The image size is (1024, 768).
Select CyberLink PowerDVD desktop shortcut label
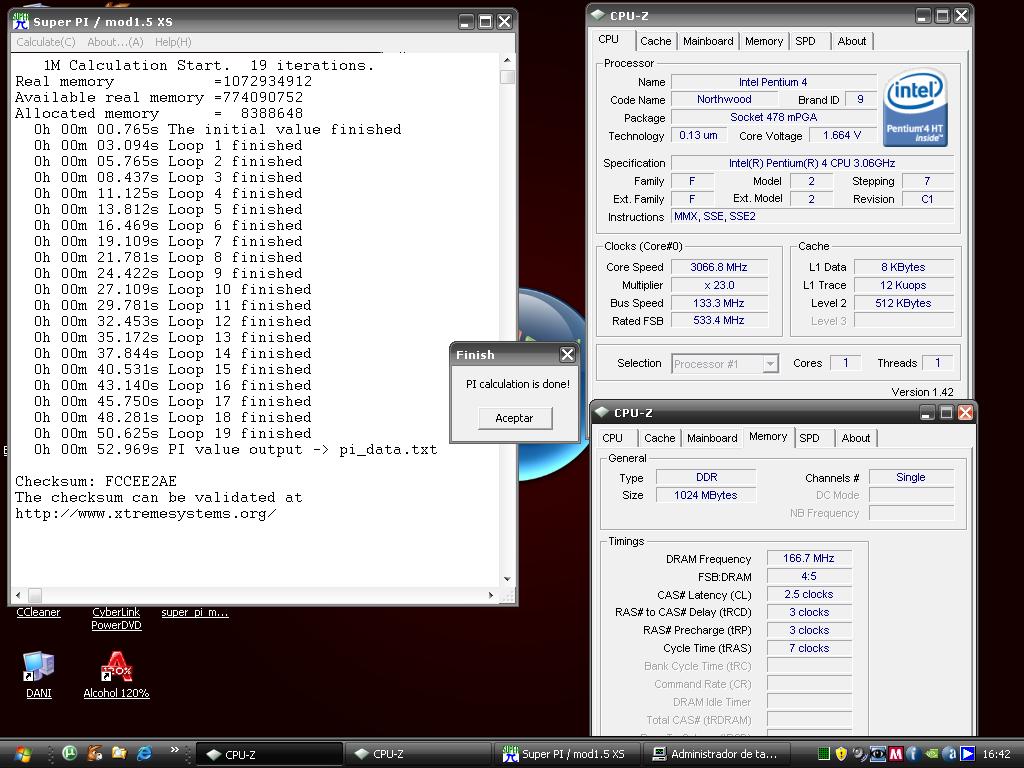click(x=116, y=618)
